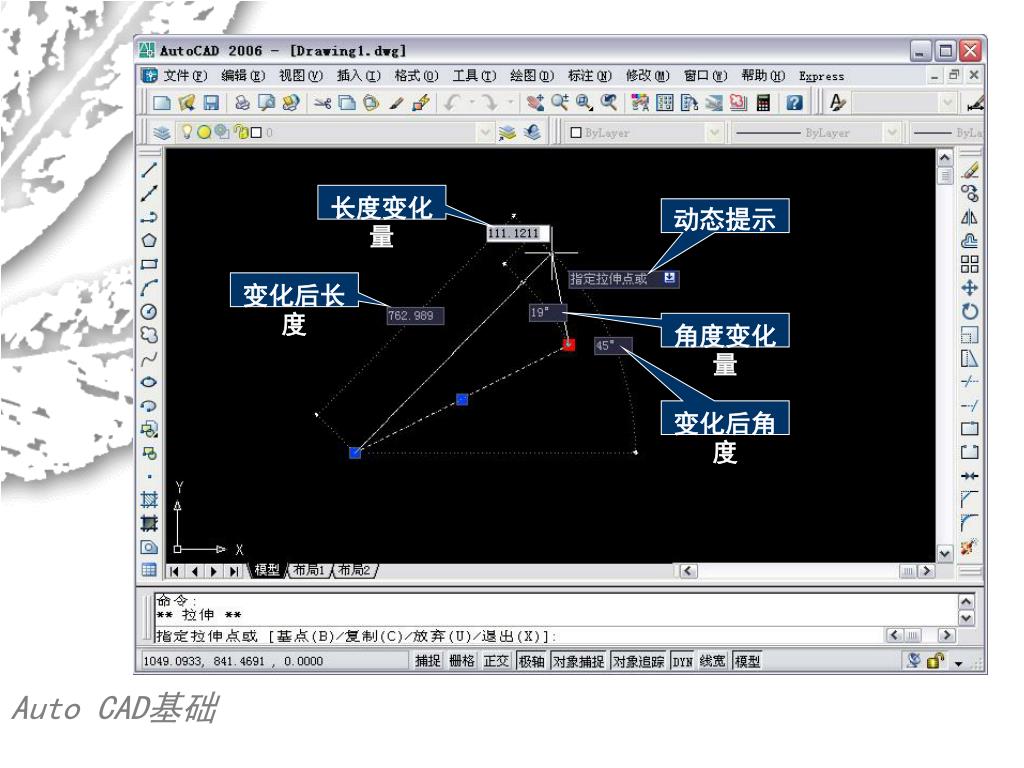Switch to the 布局1 layout tab
The image size is (1024, 768).
pyautogui.click(x=308, y=570)
